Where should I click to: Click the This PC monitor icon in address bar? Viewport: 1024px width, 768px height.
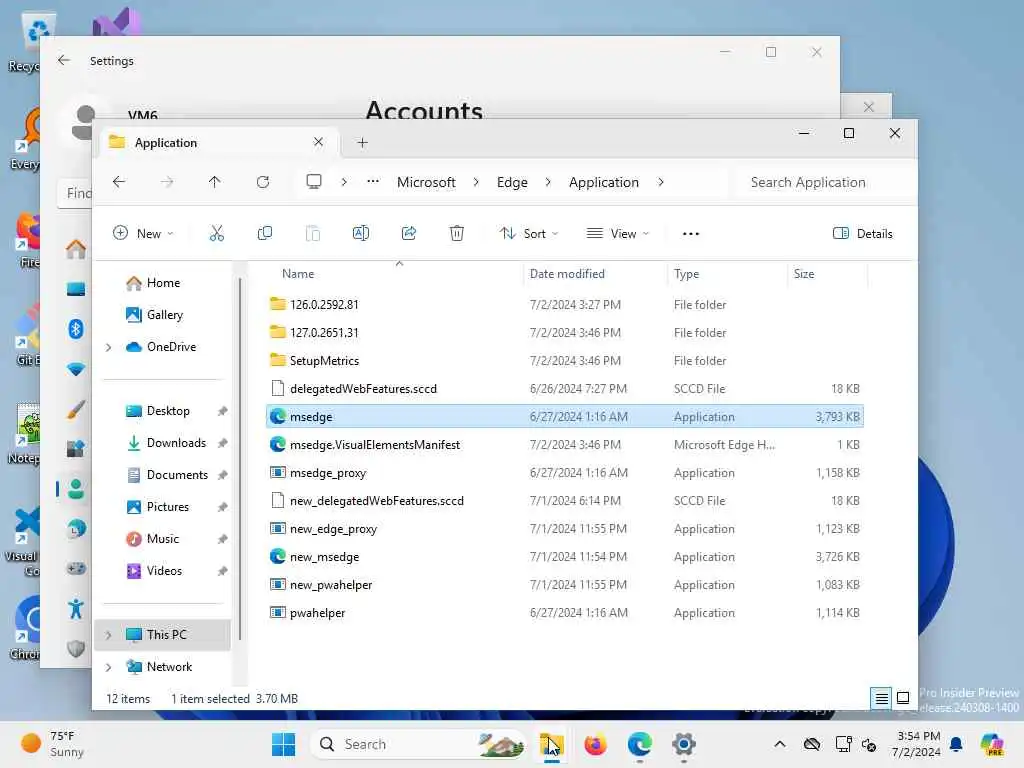pyautogui.click(x=313, y=182)
